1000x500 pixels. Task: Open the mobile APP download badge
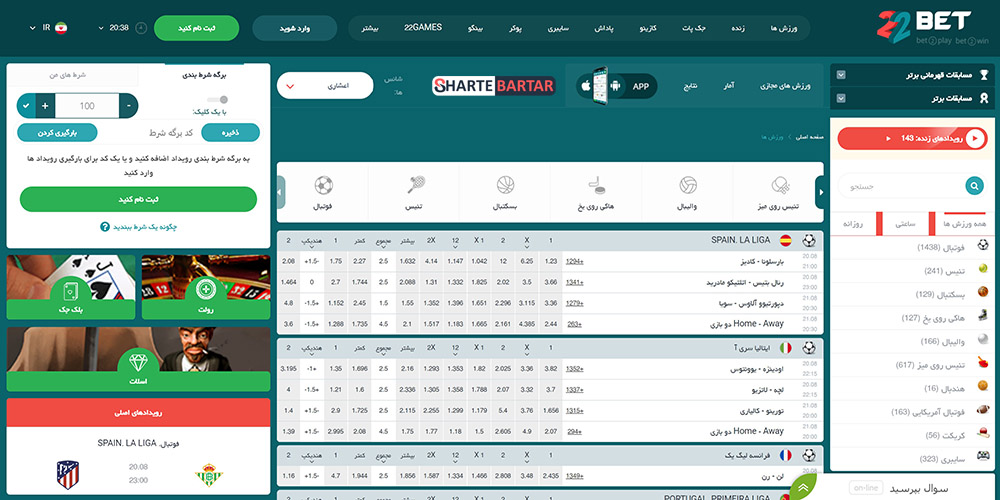pyautogui.click(x=616, y=86)
